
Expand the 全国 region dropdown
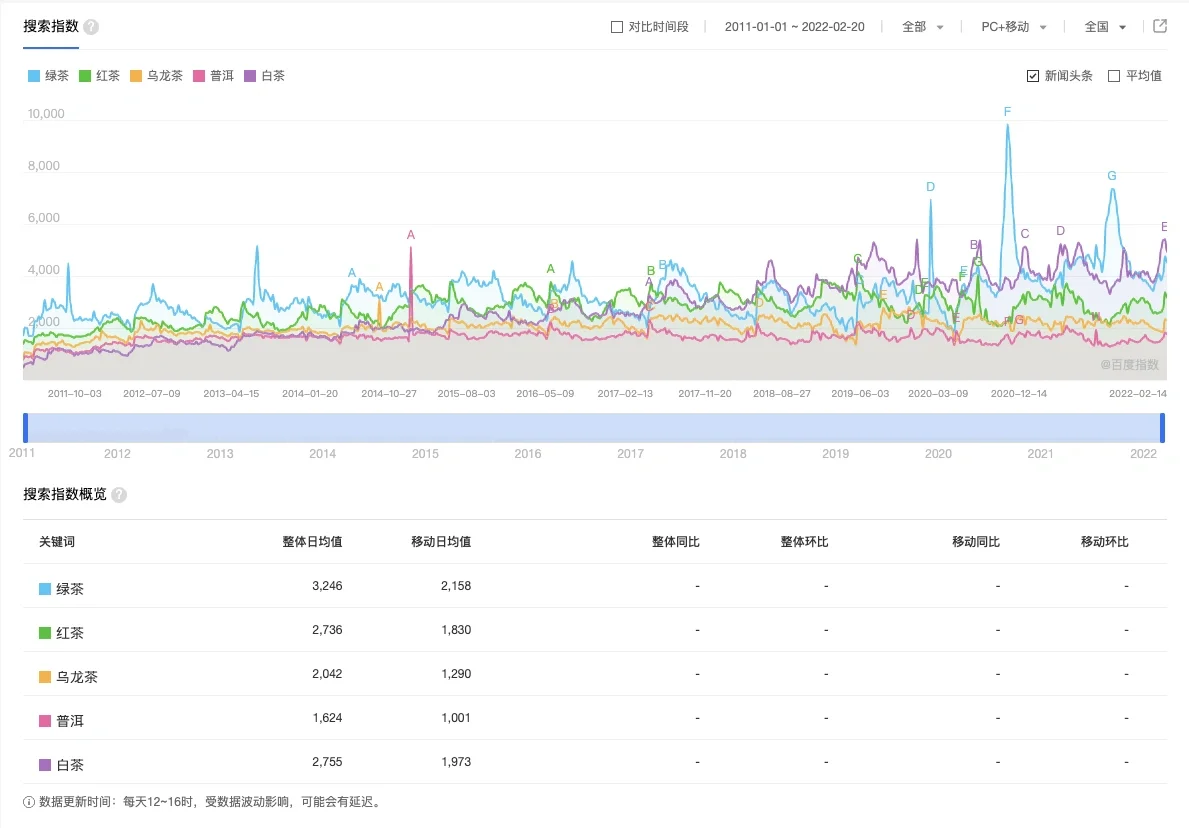(x=1105, y=27)
